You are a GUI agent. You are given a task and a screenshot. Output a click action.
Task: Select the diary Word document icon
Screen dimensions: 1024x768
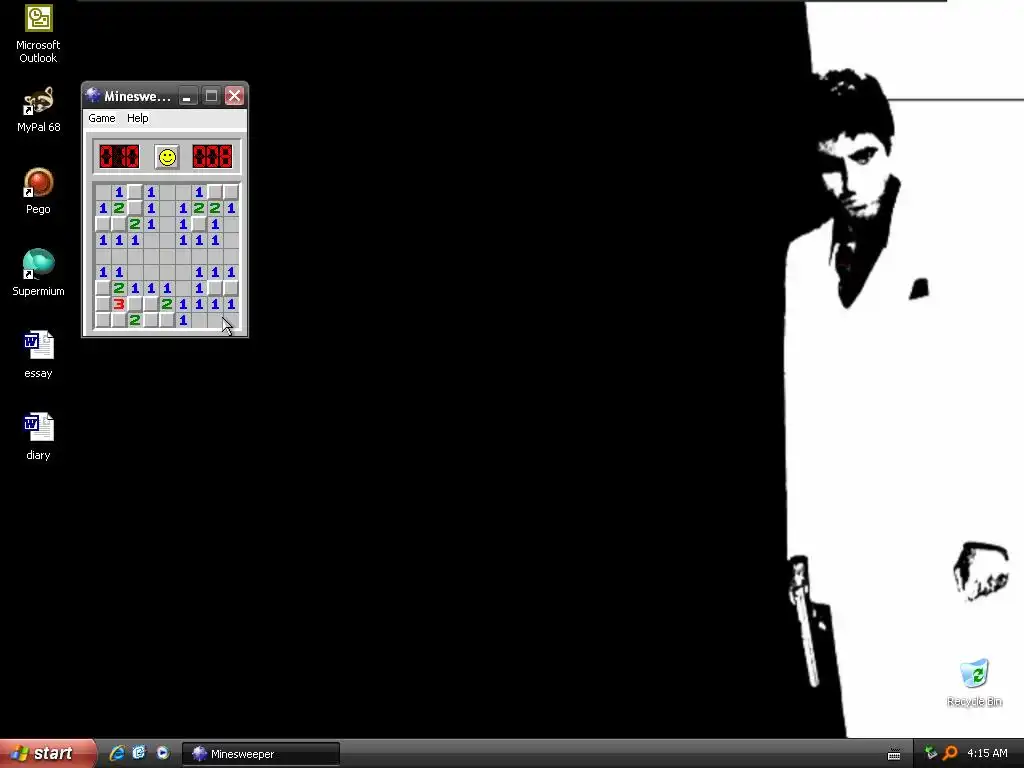pyautogui.click(x=38, y=436)
